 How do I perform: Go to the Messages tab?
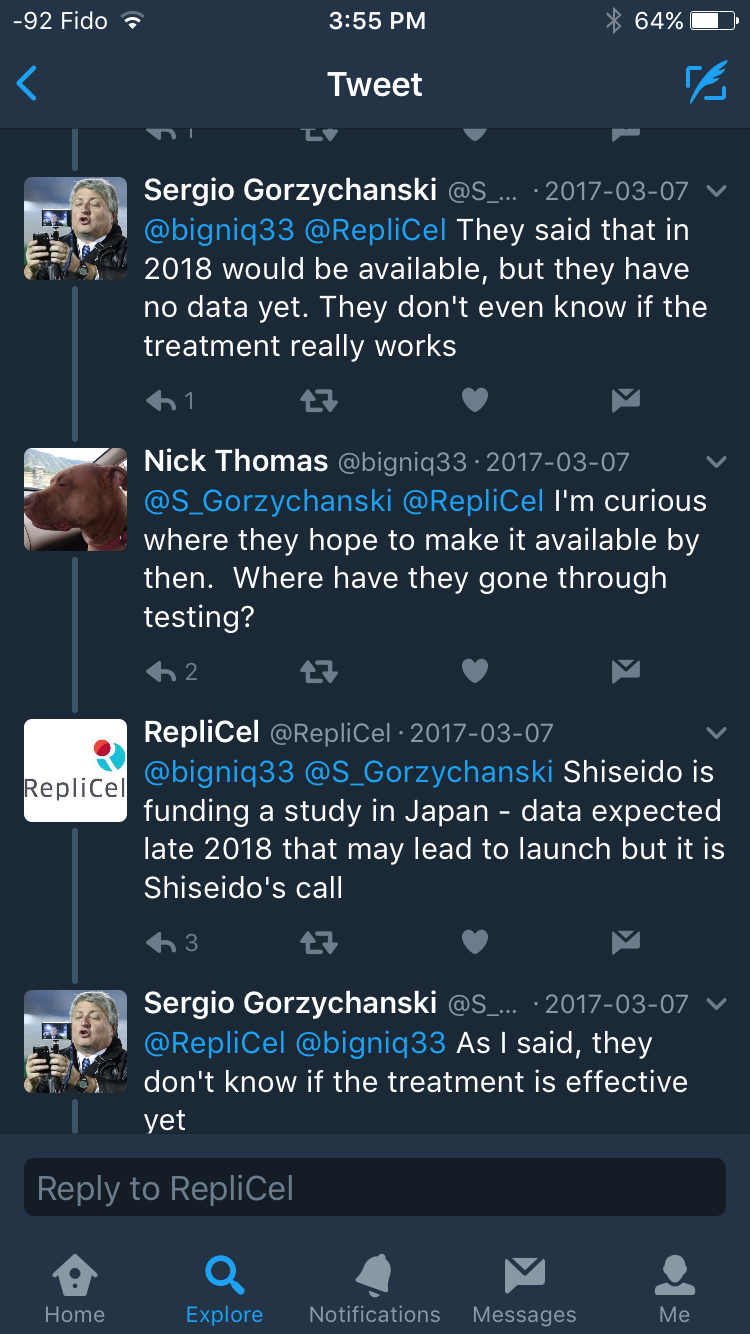click(x=524, y=1289)
